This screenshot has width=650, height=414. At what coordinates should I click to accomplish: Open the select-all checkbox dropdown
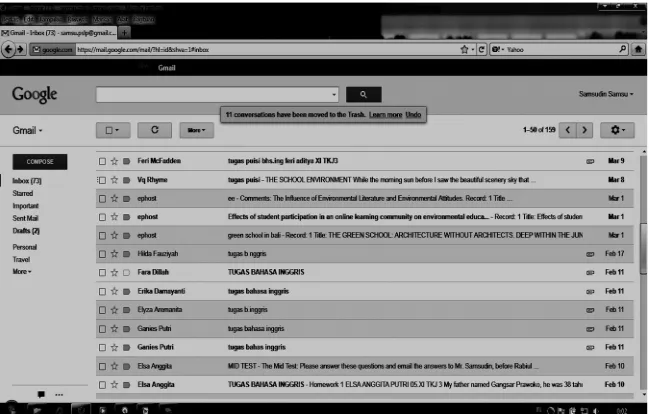click(x=113, y=130)
